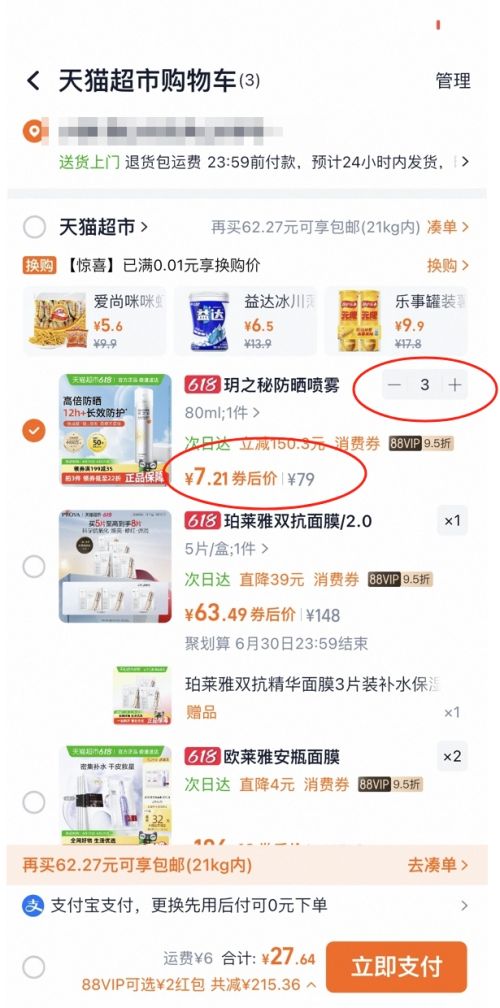
Task: Tap the 立即支付 pay button
Action: (x=397, y=967)
